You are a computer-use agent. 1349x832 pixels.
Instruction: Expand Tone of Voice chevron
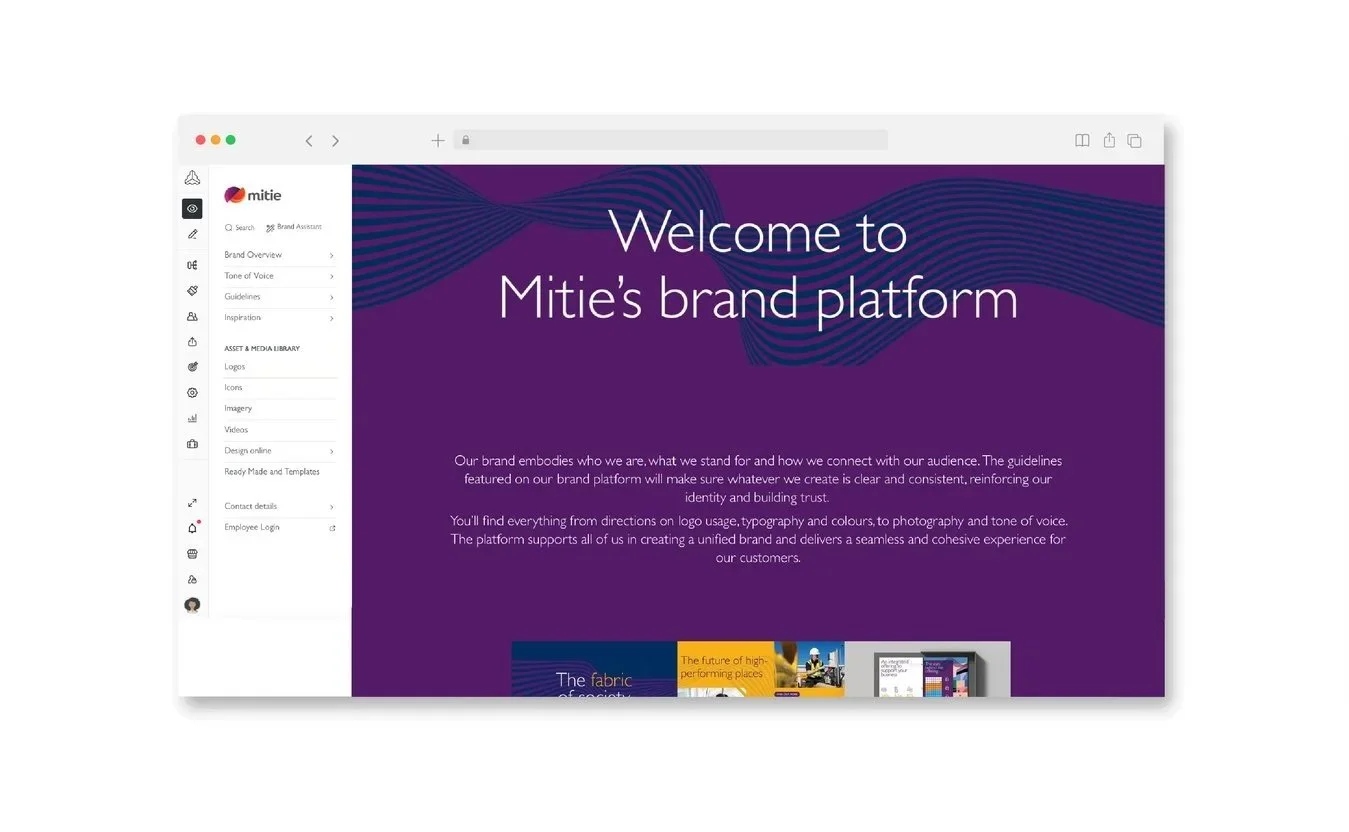(332, 277)
